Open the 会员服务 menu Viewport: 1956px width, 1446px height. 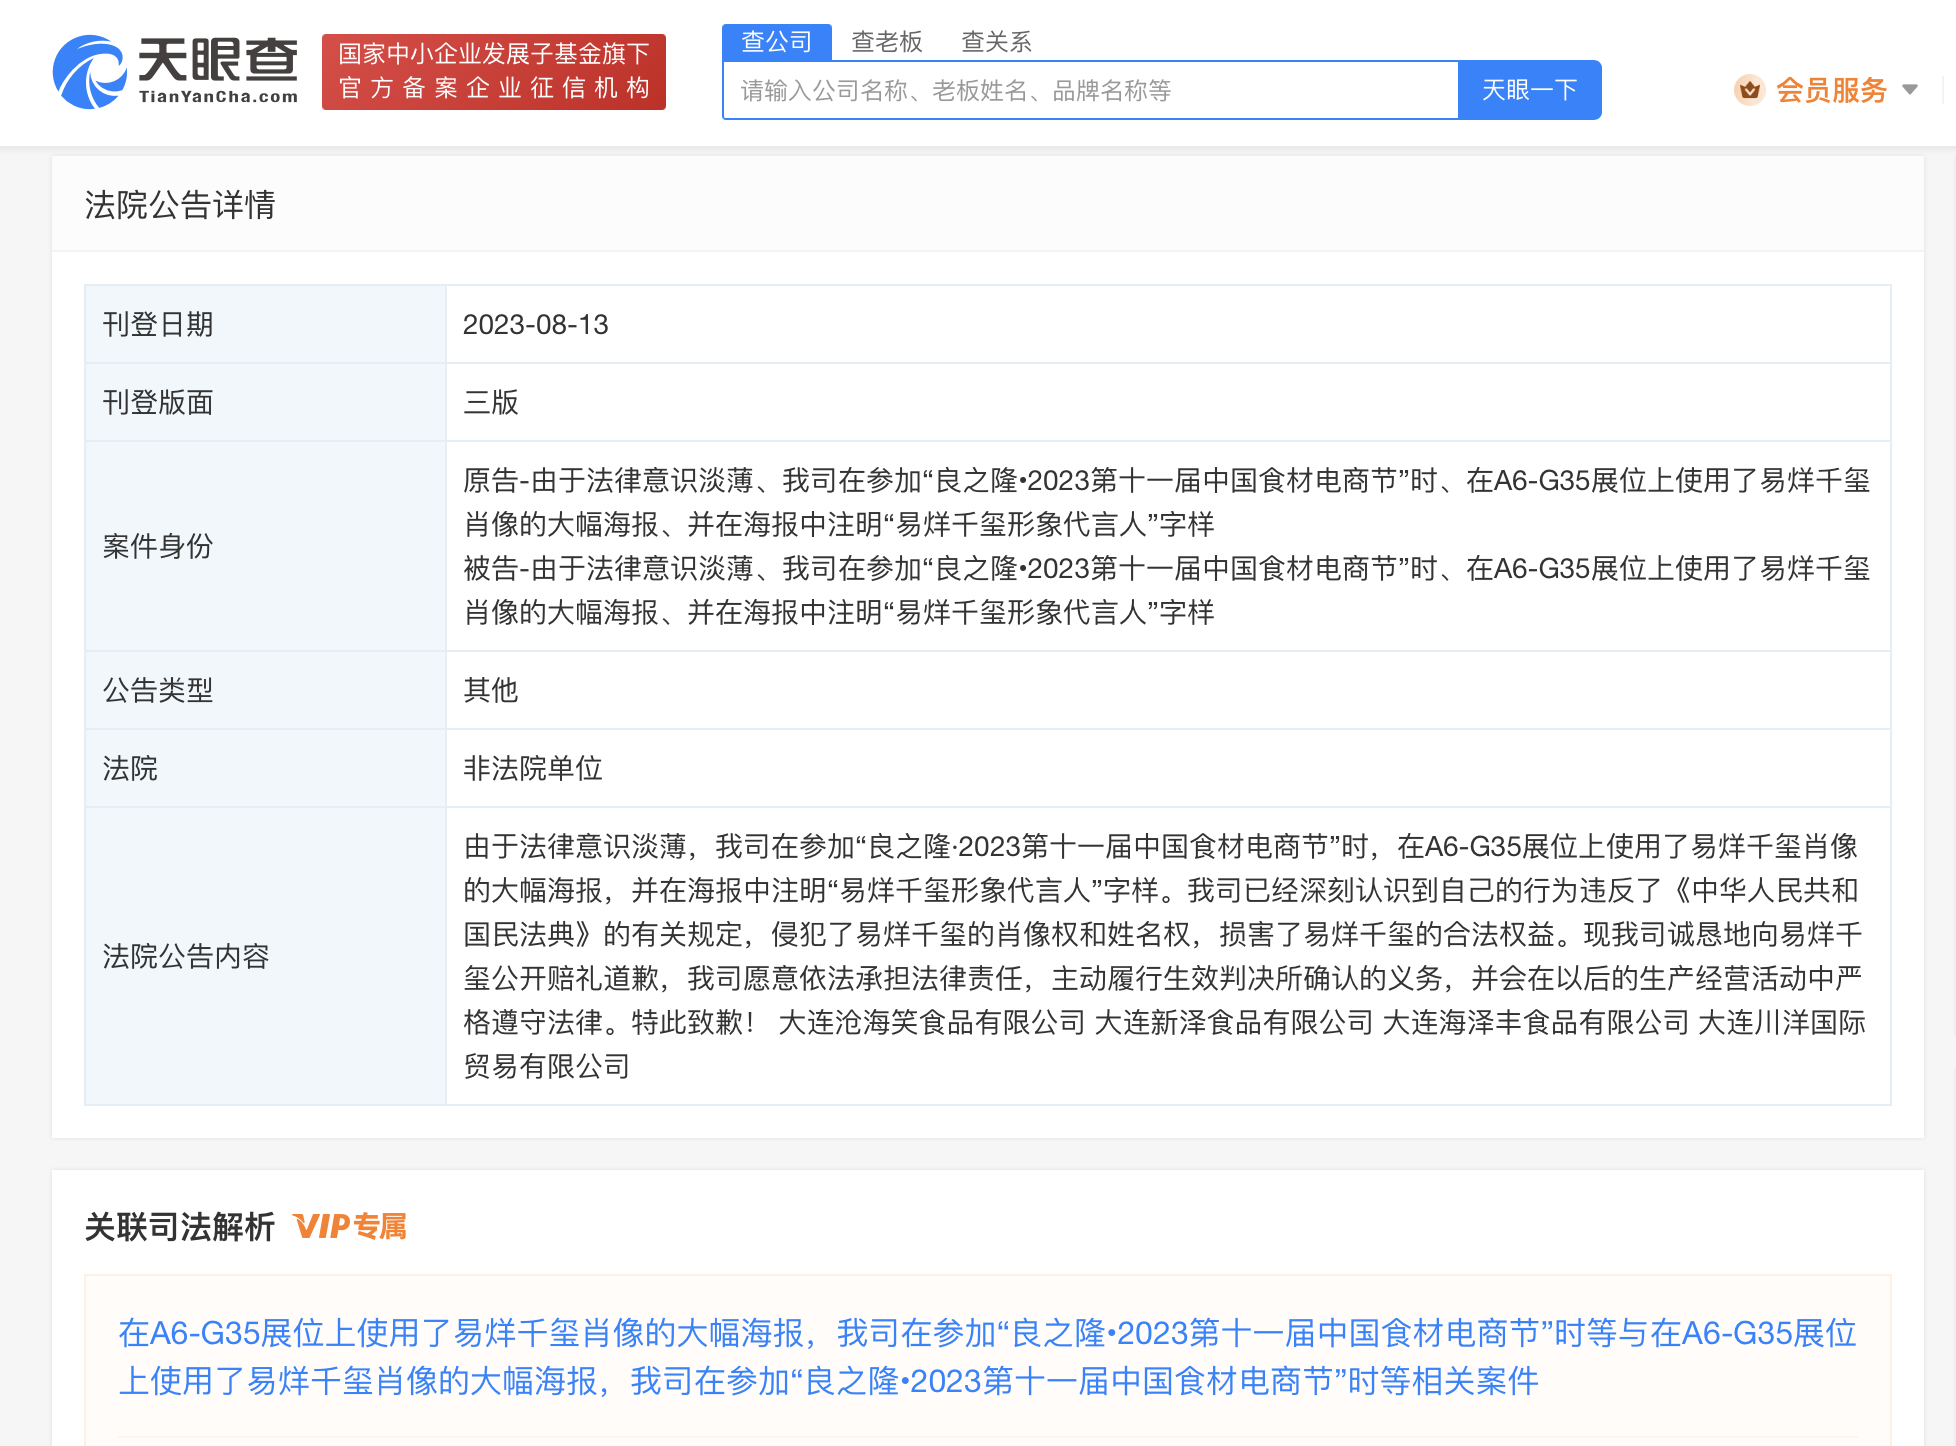[1830, 90]
